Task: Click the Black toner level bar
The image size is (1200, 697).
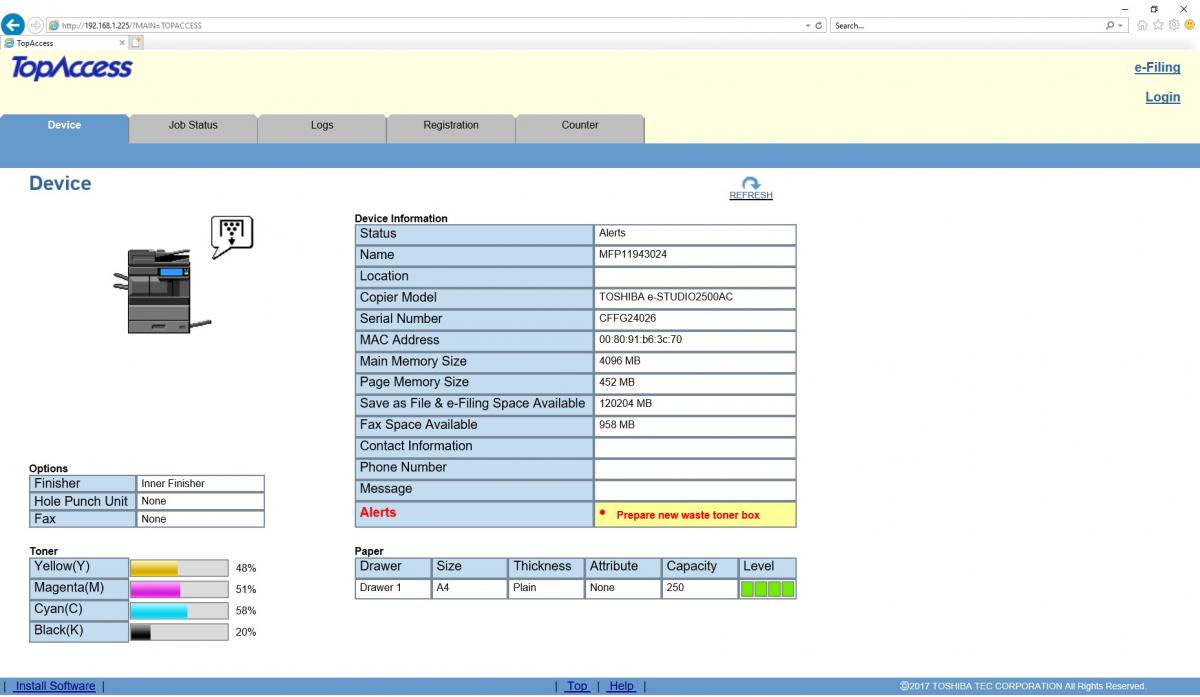Action: coord(179,632)
